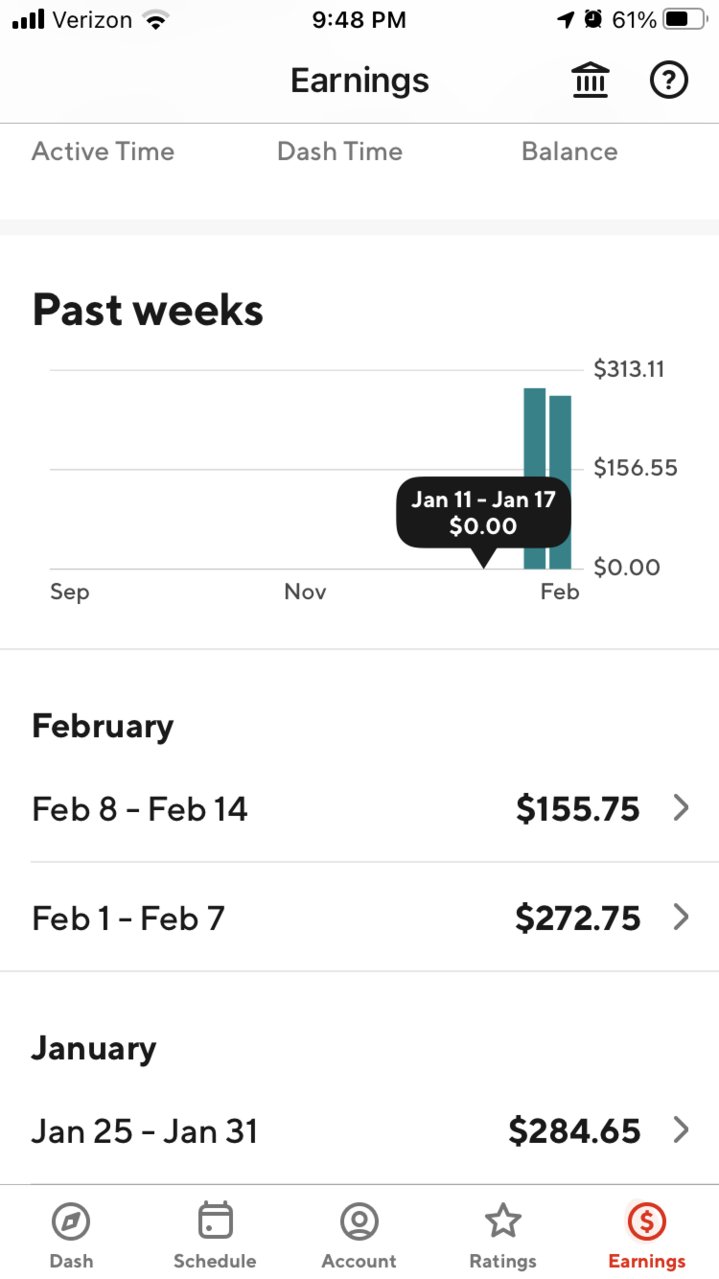Open the $272.75 weekly earnings entry
Image resolution: width=719 pixels, height=1279 pixels.
point(359,917)
